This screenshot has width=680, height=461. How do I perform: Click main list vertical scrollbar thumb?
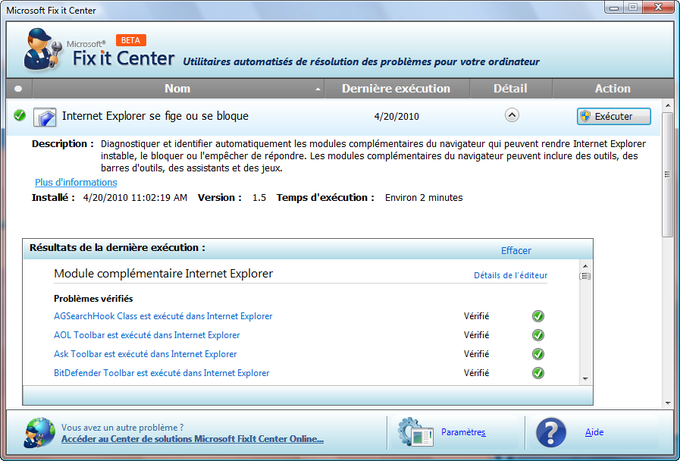pyautogui.click(x=667, y=174)
